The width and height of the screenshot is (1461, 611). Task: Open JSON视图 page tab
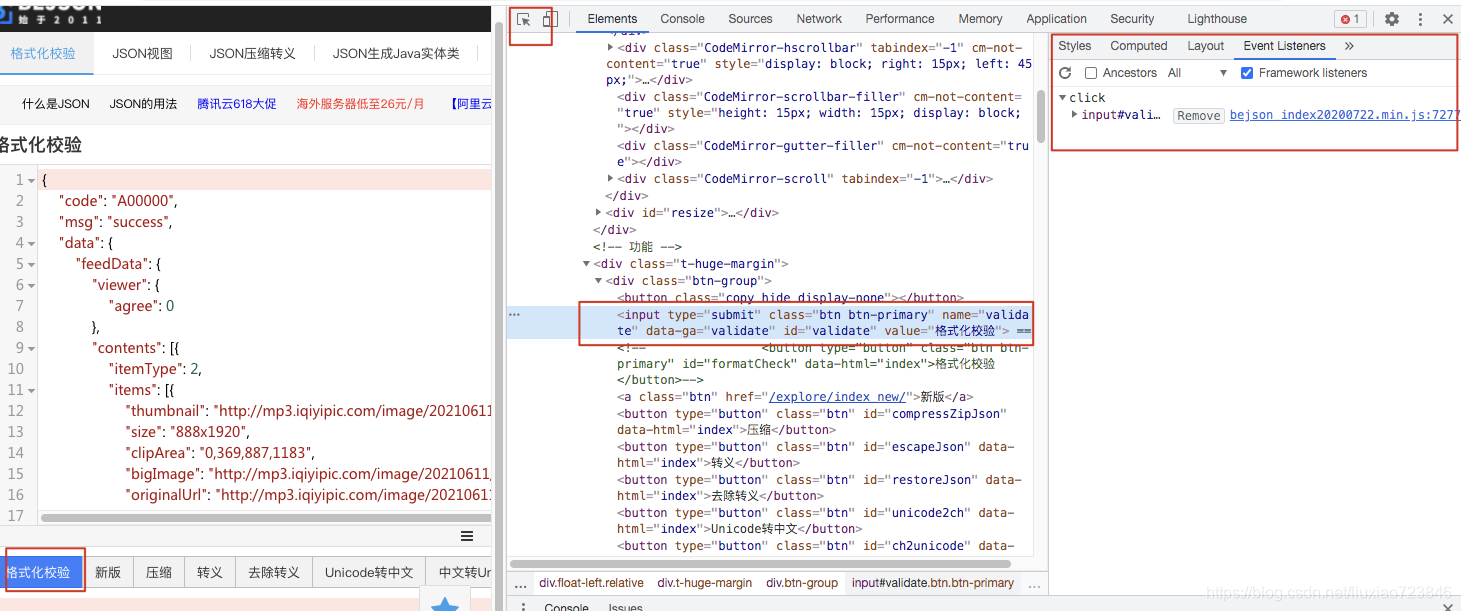[142, 53]
